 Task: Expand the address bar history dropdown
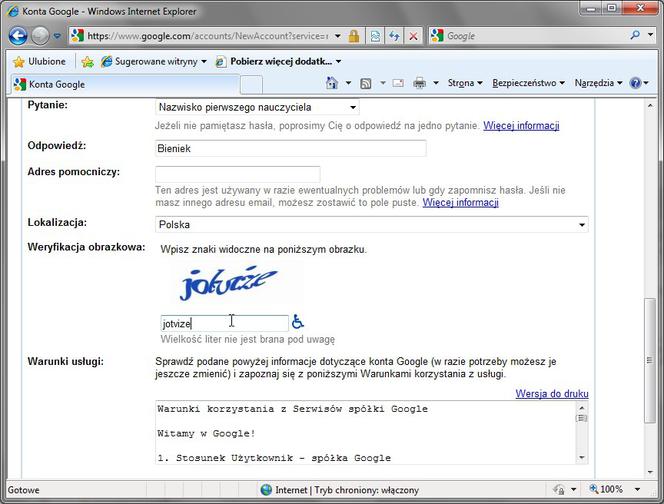click(x=338, y=36)
